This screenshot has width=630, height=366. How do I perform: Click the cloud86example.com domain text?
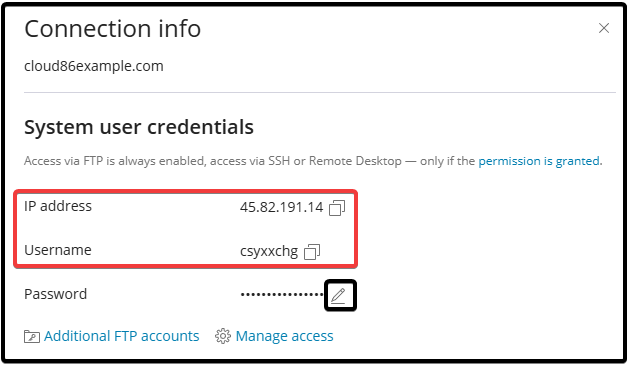click(94, 66)
